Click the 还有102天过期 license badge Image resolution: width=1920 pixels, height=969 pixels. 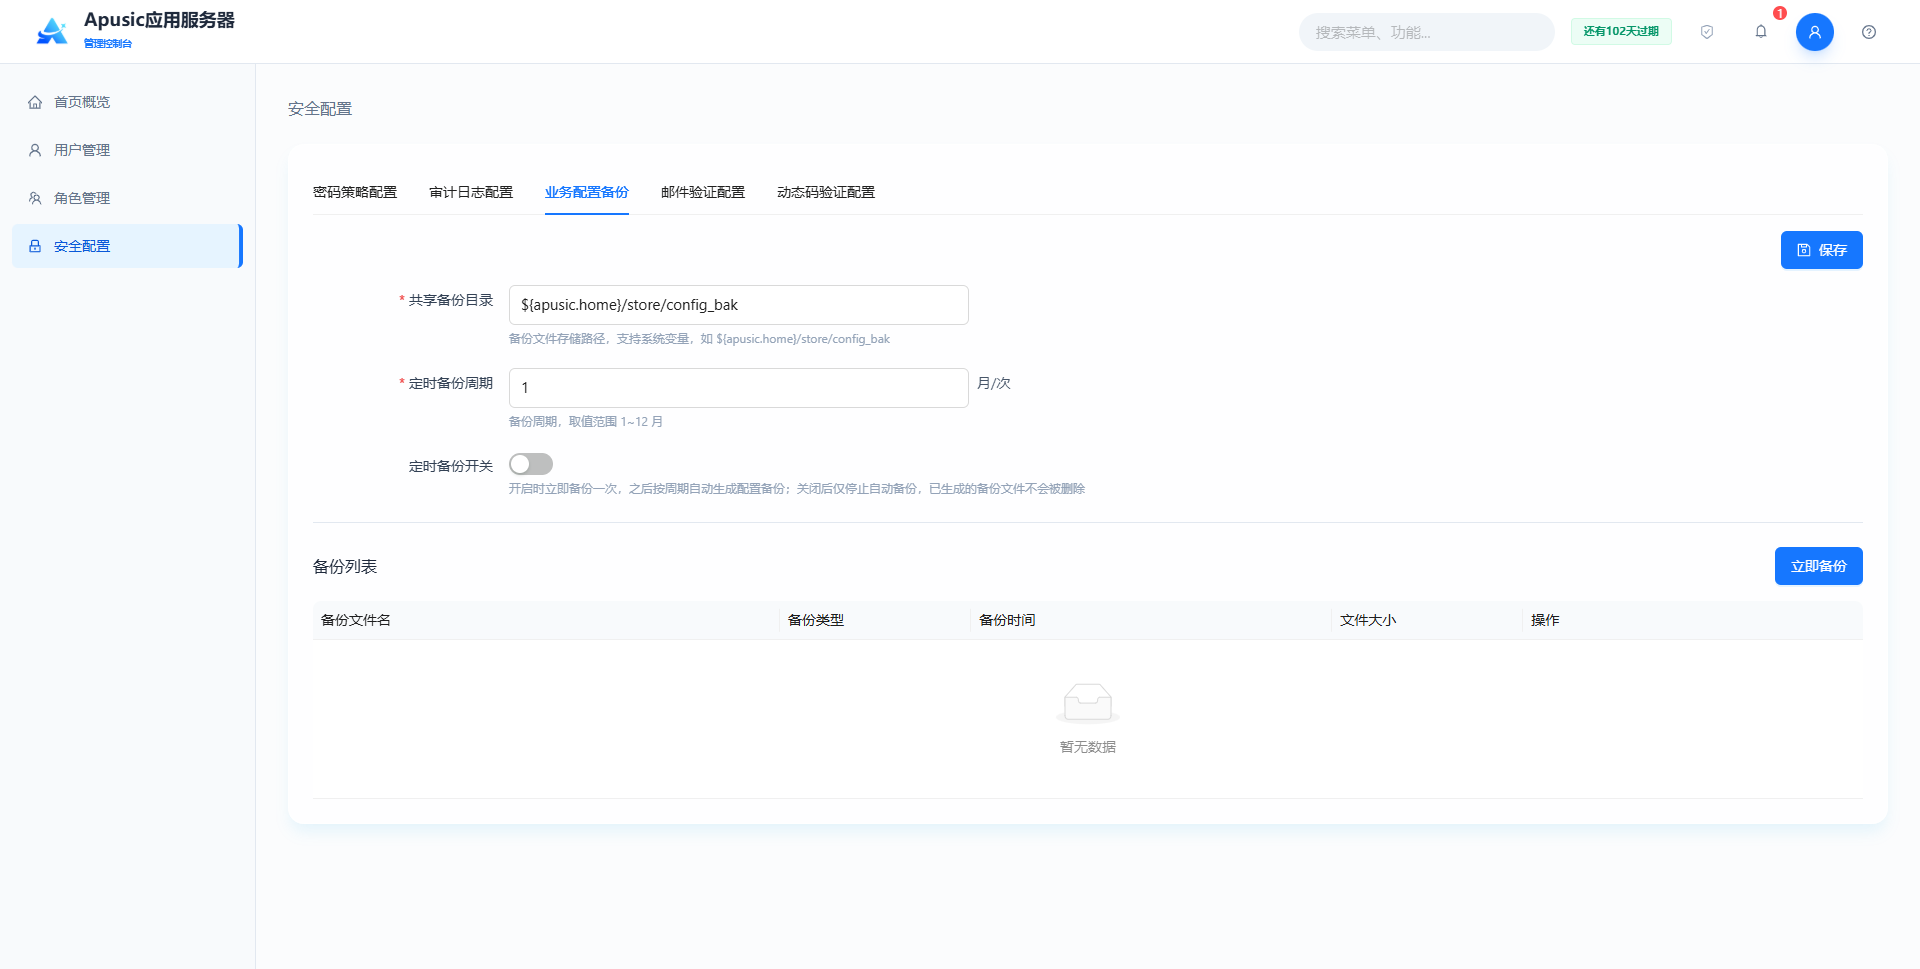[x=1621, y=31]
